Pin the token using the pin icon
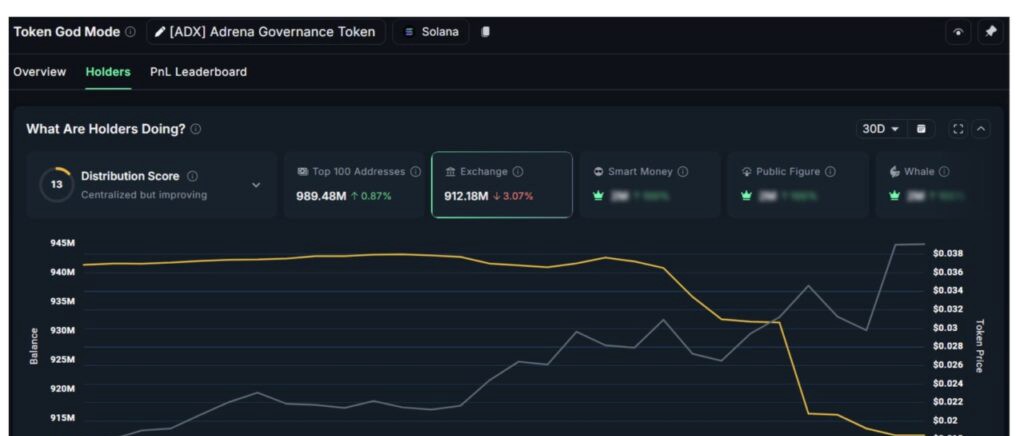 [991, 32]
